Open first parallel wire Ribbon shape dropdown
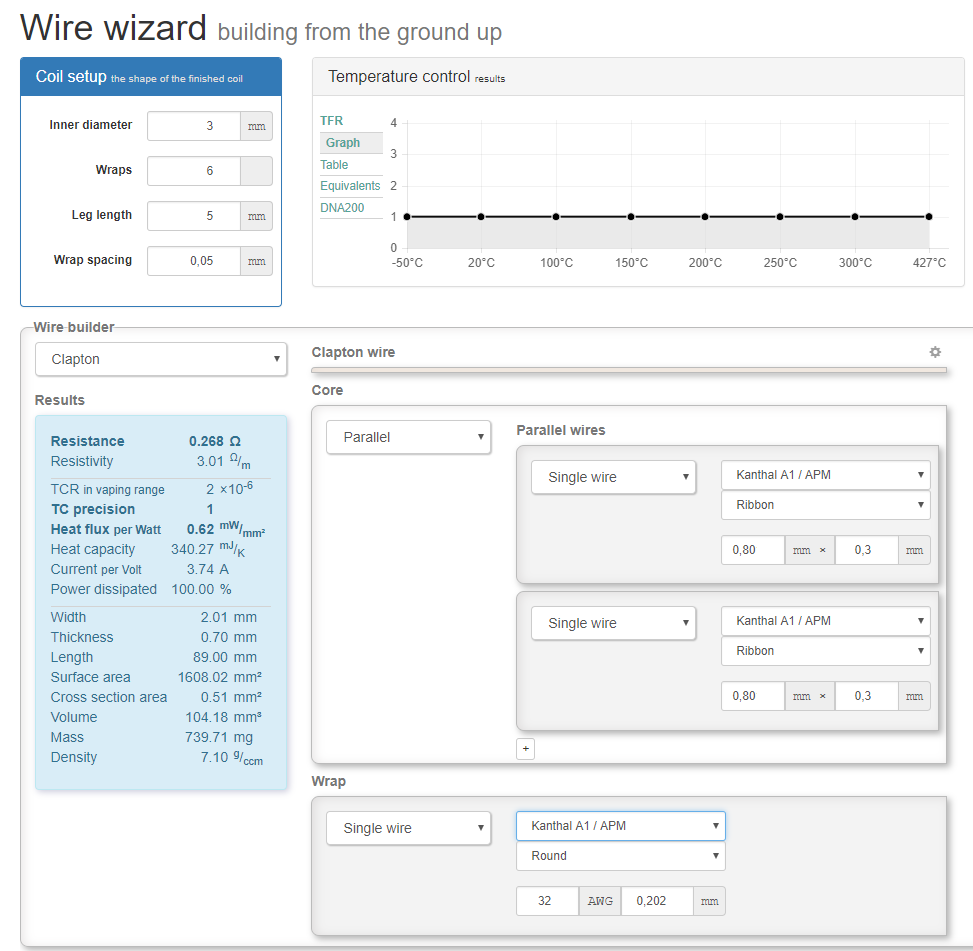 (825, 505)
